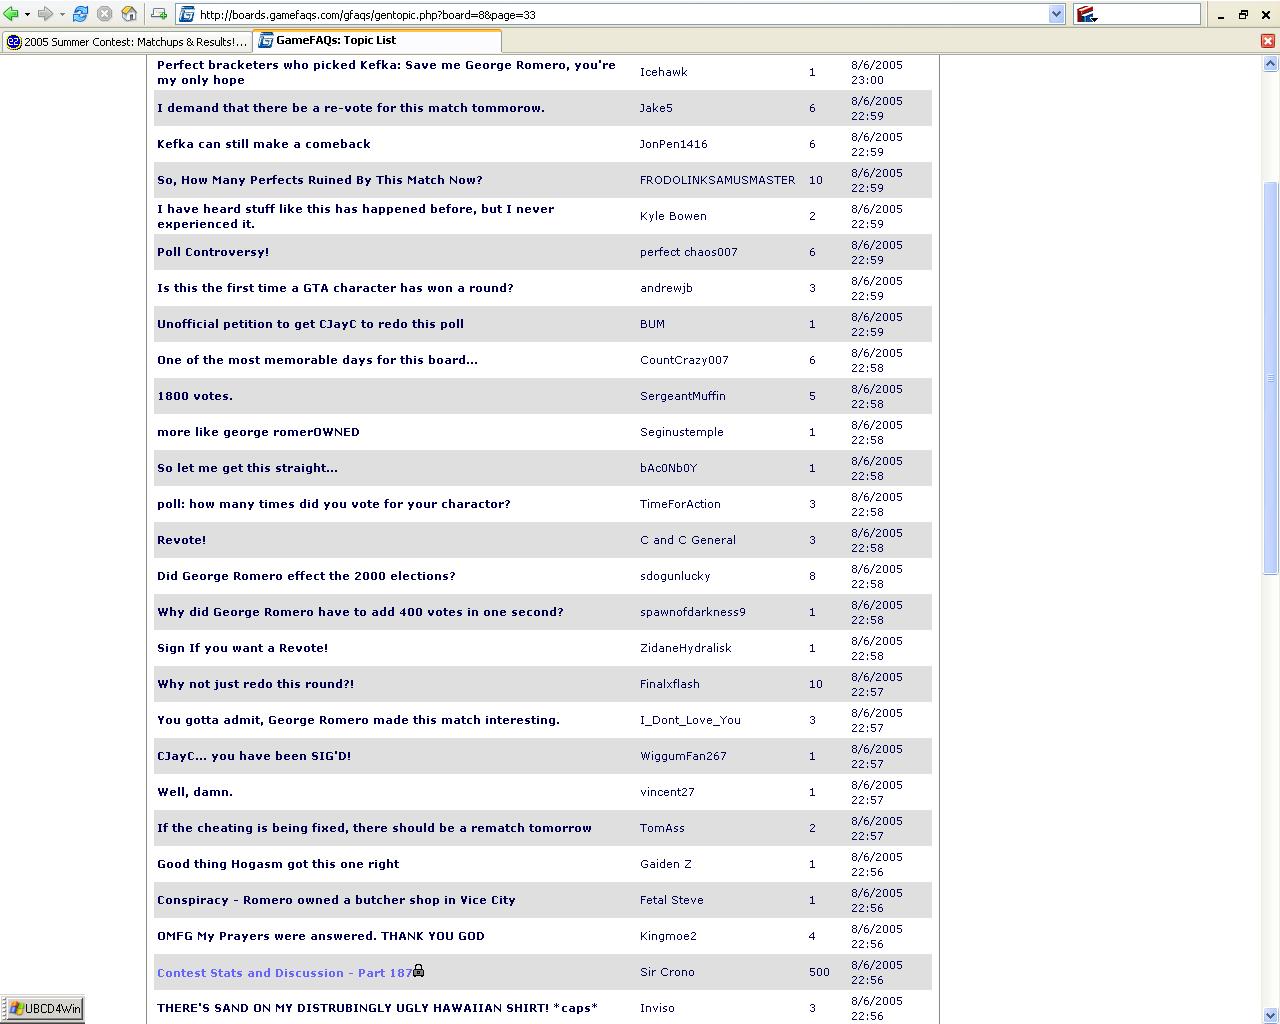This screenshot has width=1280, height=1024.
Task: Click the scrollbar up arrow
Action: point(1271,63)
